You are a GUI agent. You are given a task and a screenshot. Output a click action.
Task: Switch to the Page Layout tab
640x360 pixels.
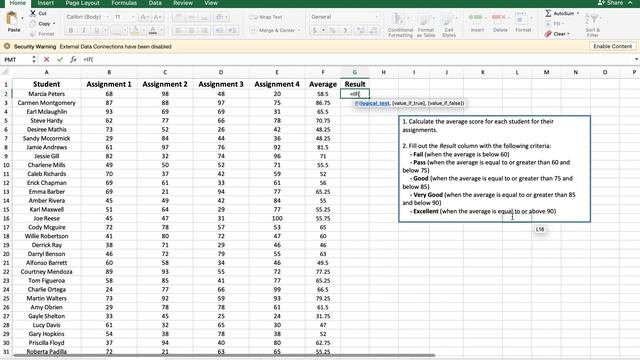pos(82,3)
